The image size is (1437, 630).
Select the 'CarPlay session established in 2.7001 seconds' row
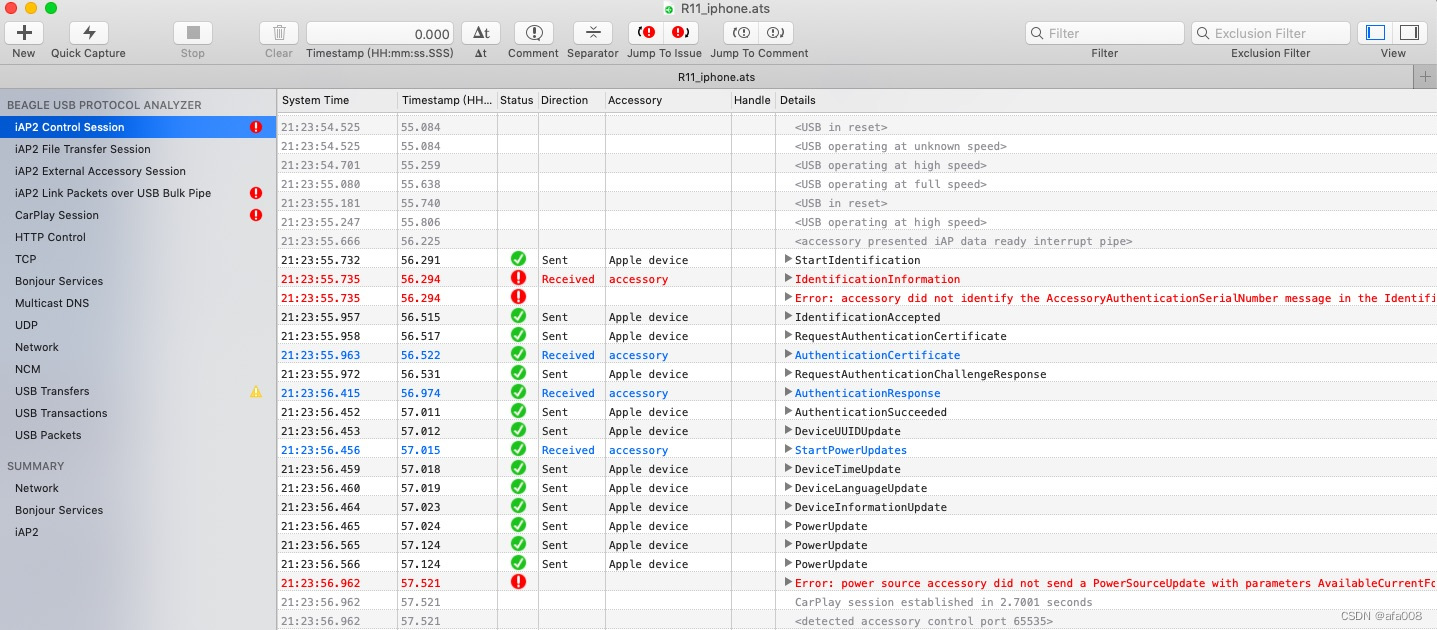(857, 602)
